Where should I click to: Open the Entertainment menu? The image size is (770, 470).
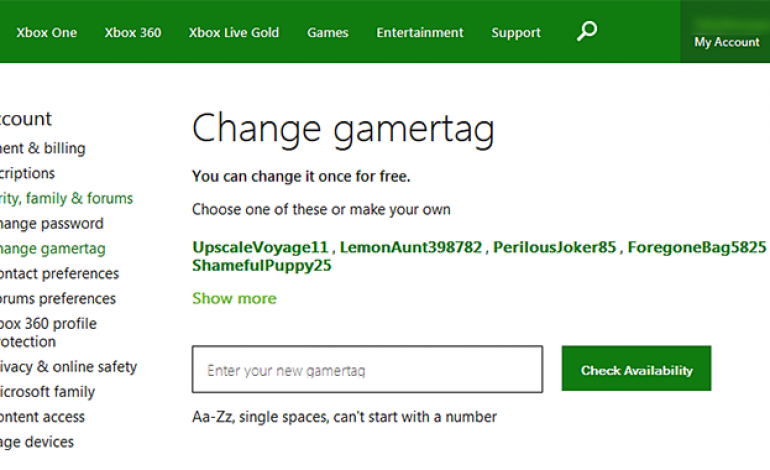tap(420, 32)
